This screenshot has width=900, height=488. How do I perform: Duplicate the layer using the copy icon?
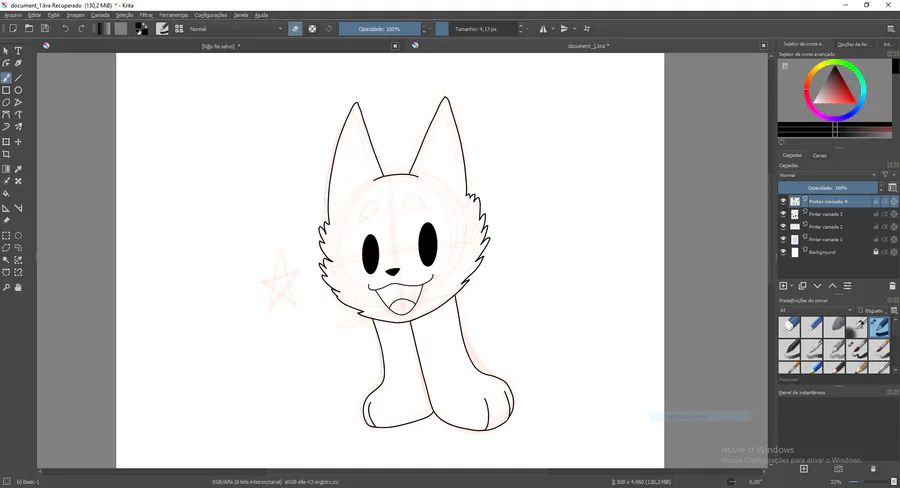click(x=802, y=286)
